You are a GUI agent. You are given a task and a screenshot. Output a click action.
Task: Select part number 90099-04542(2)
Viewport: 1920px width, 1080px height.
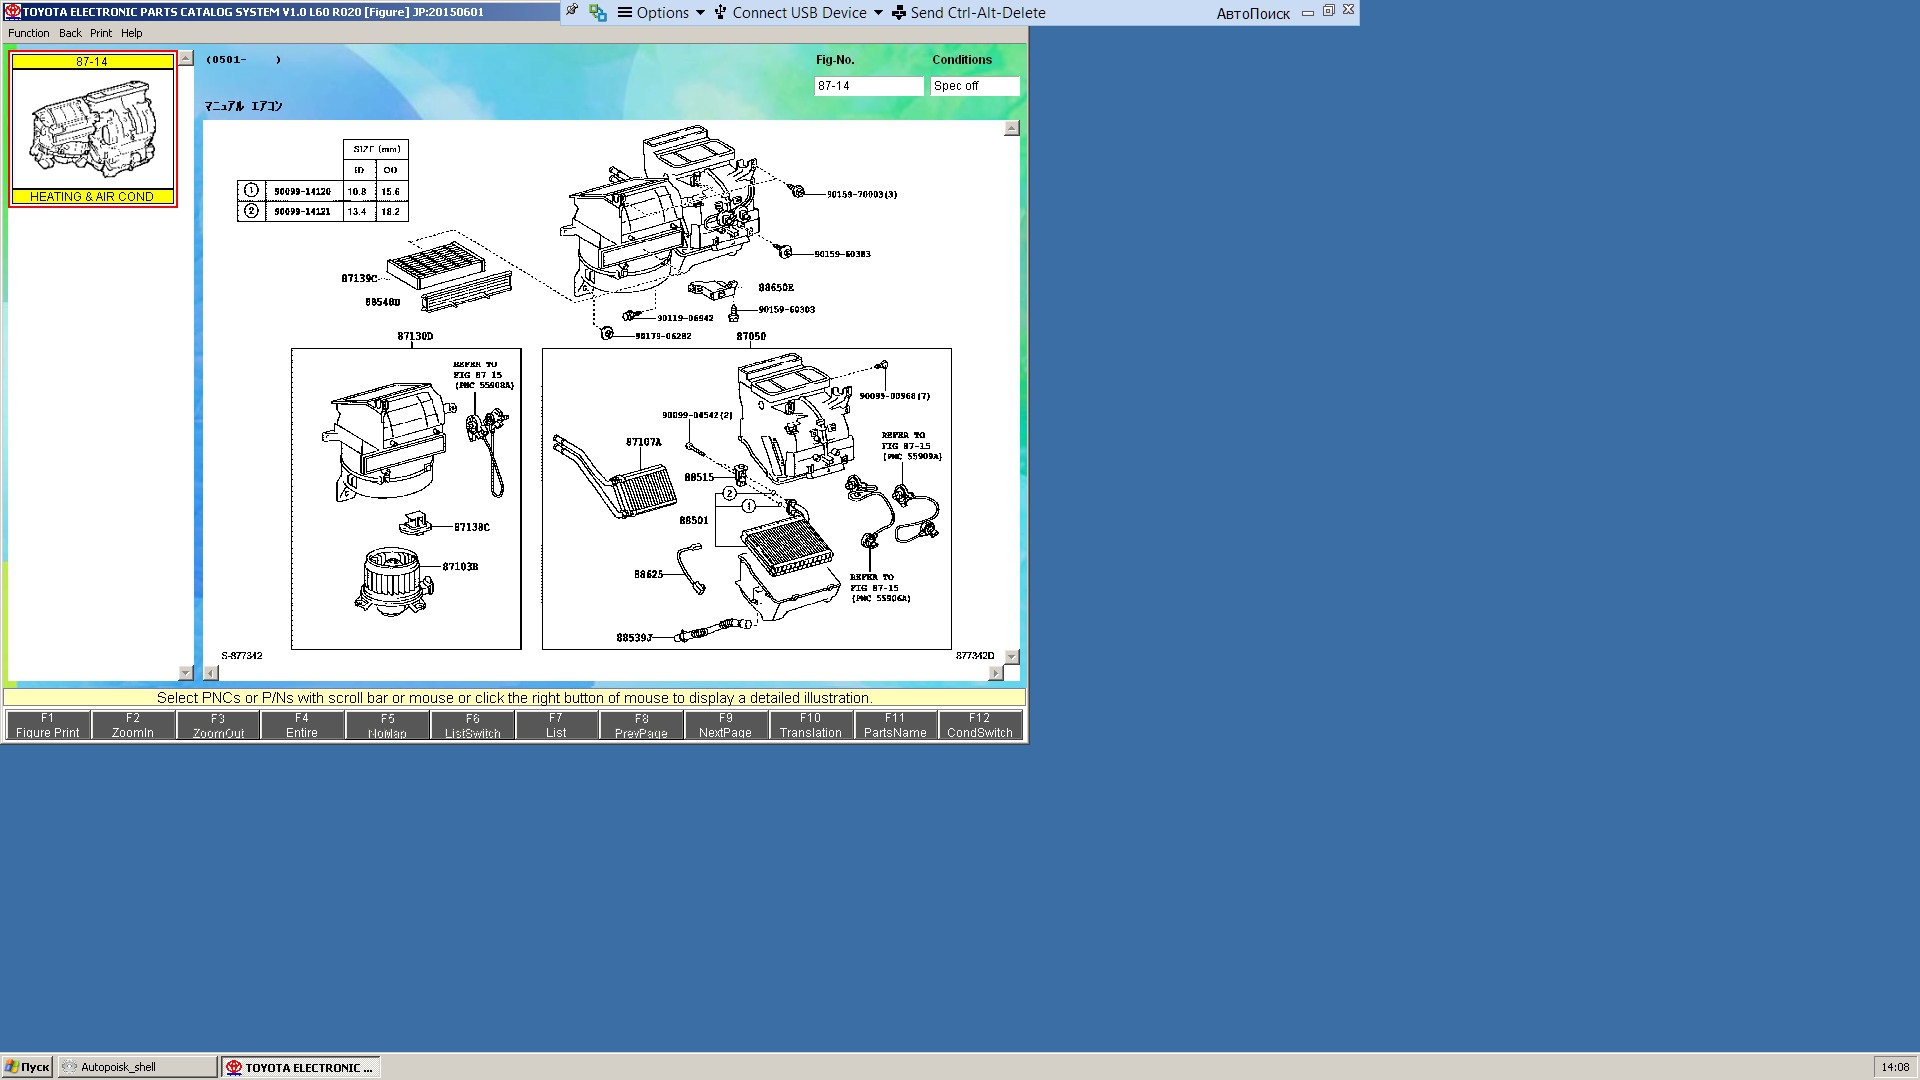pos(697,415)
